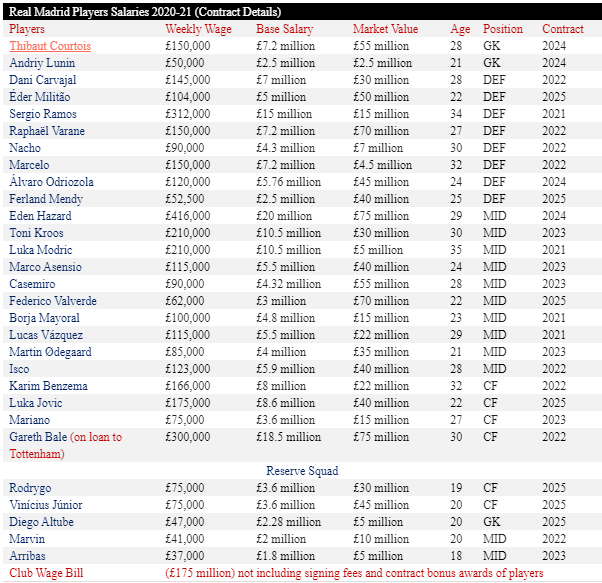This screenshot has width=602, height=583.
Task: Click Eden Hazard's £416,000 weekly wage
Action: [188, 216]
